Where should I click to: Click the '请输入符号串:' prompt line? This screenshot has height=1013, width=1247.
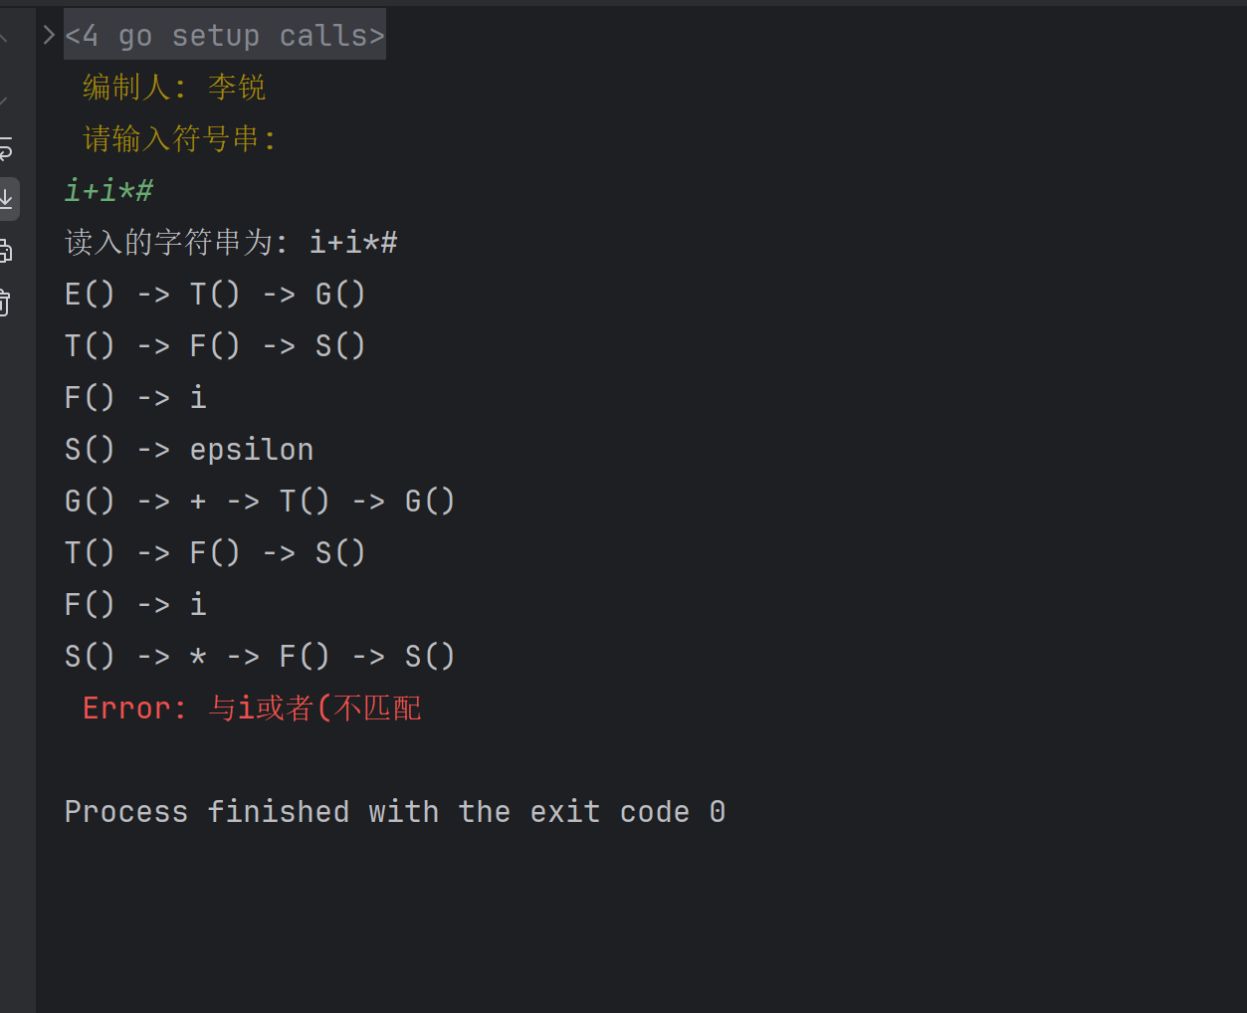pyautogui.click(x=180, y=139)
